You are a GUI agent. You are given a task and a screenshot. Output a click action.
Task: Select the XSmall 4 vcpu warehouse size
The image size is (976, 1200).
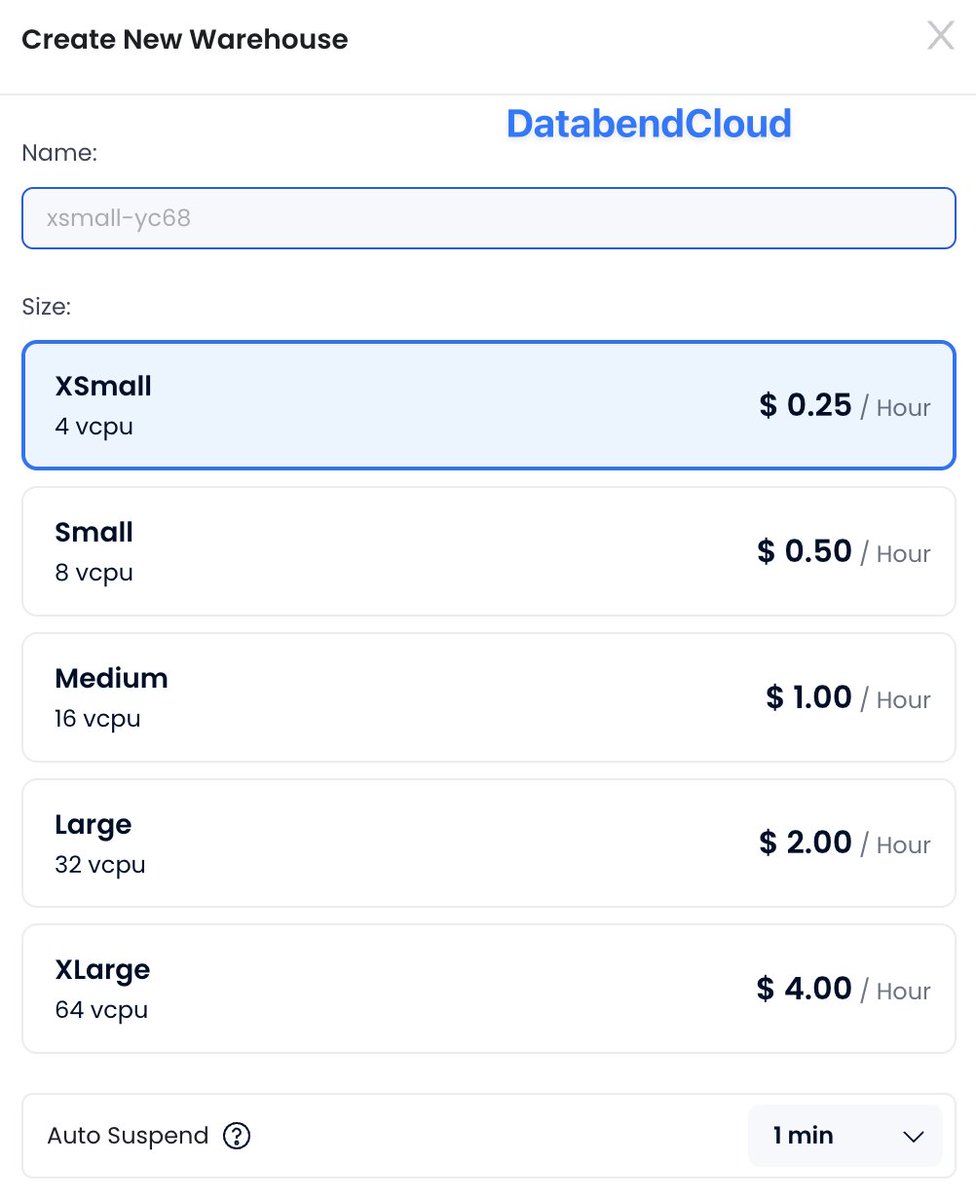pos(488,405)
